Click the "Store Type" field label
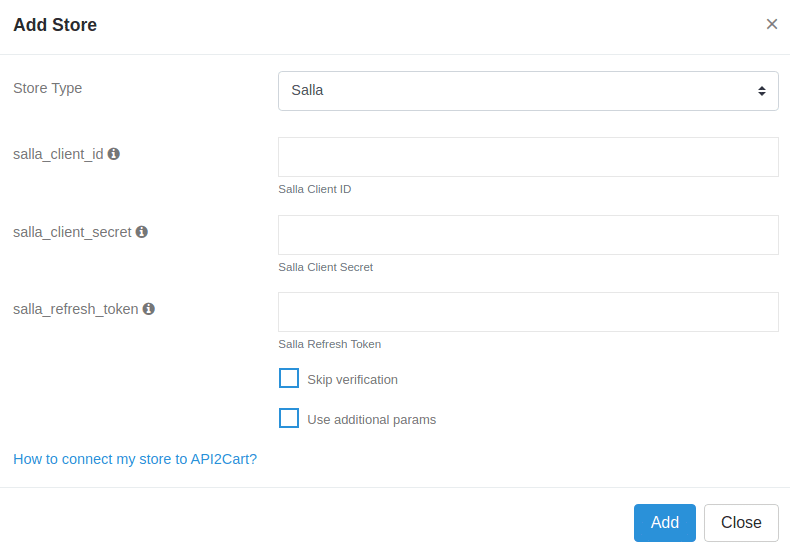The image size is (790, 554). click(48, 88)
